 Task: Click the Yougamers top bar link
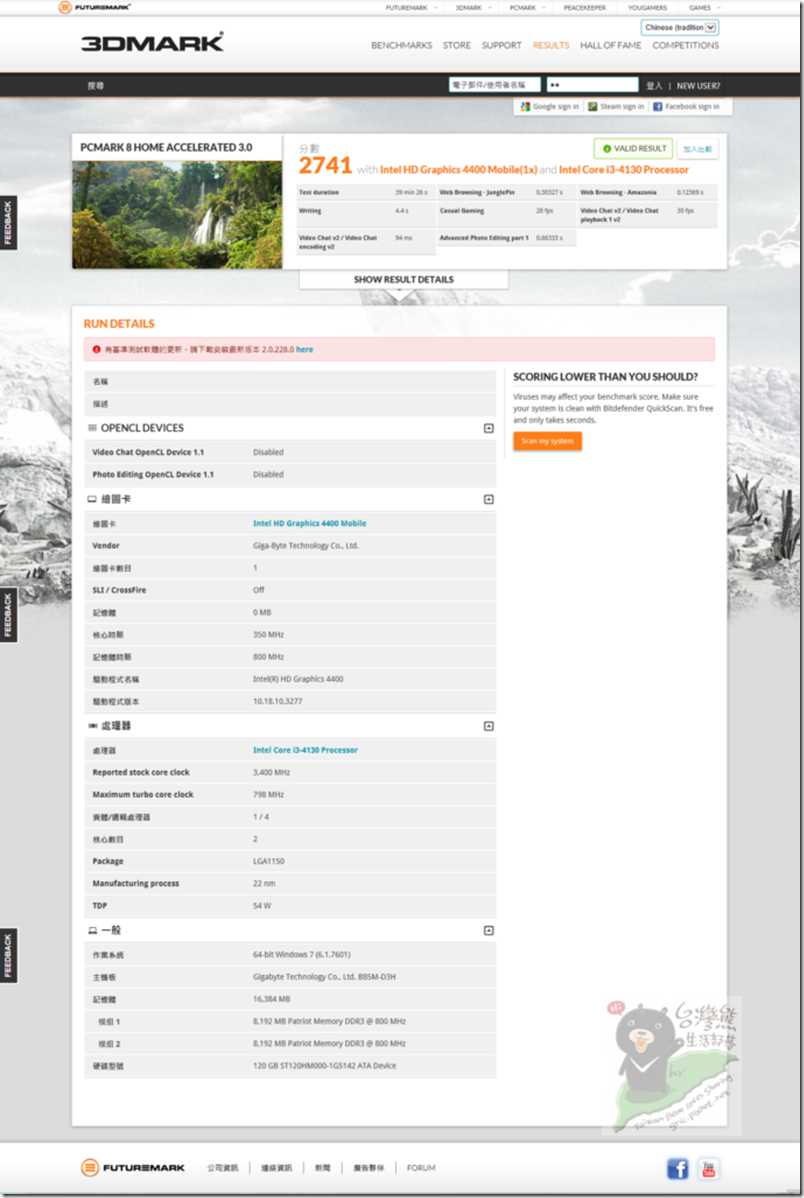[x=647, y=8]
